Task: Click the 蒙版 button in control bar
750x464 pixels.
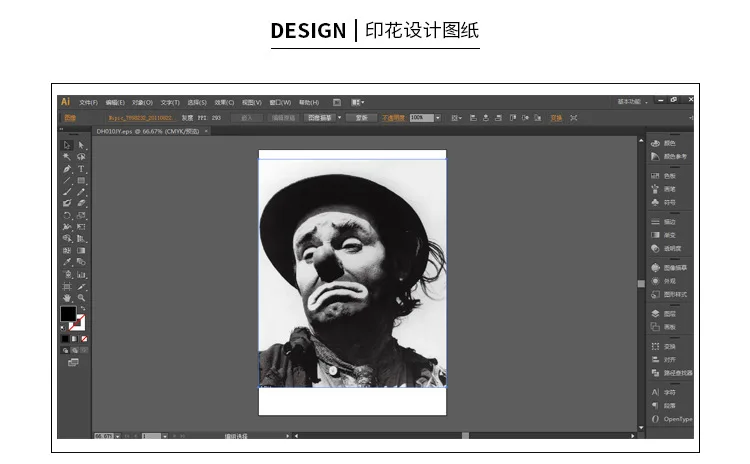Action: [x=362, y=118]
